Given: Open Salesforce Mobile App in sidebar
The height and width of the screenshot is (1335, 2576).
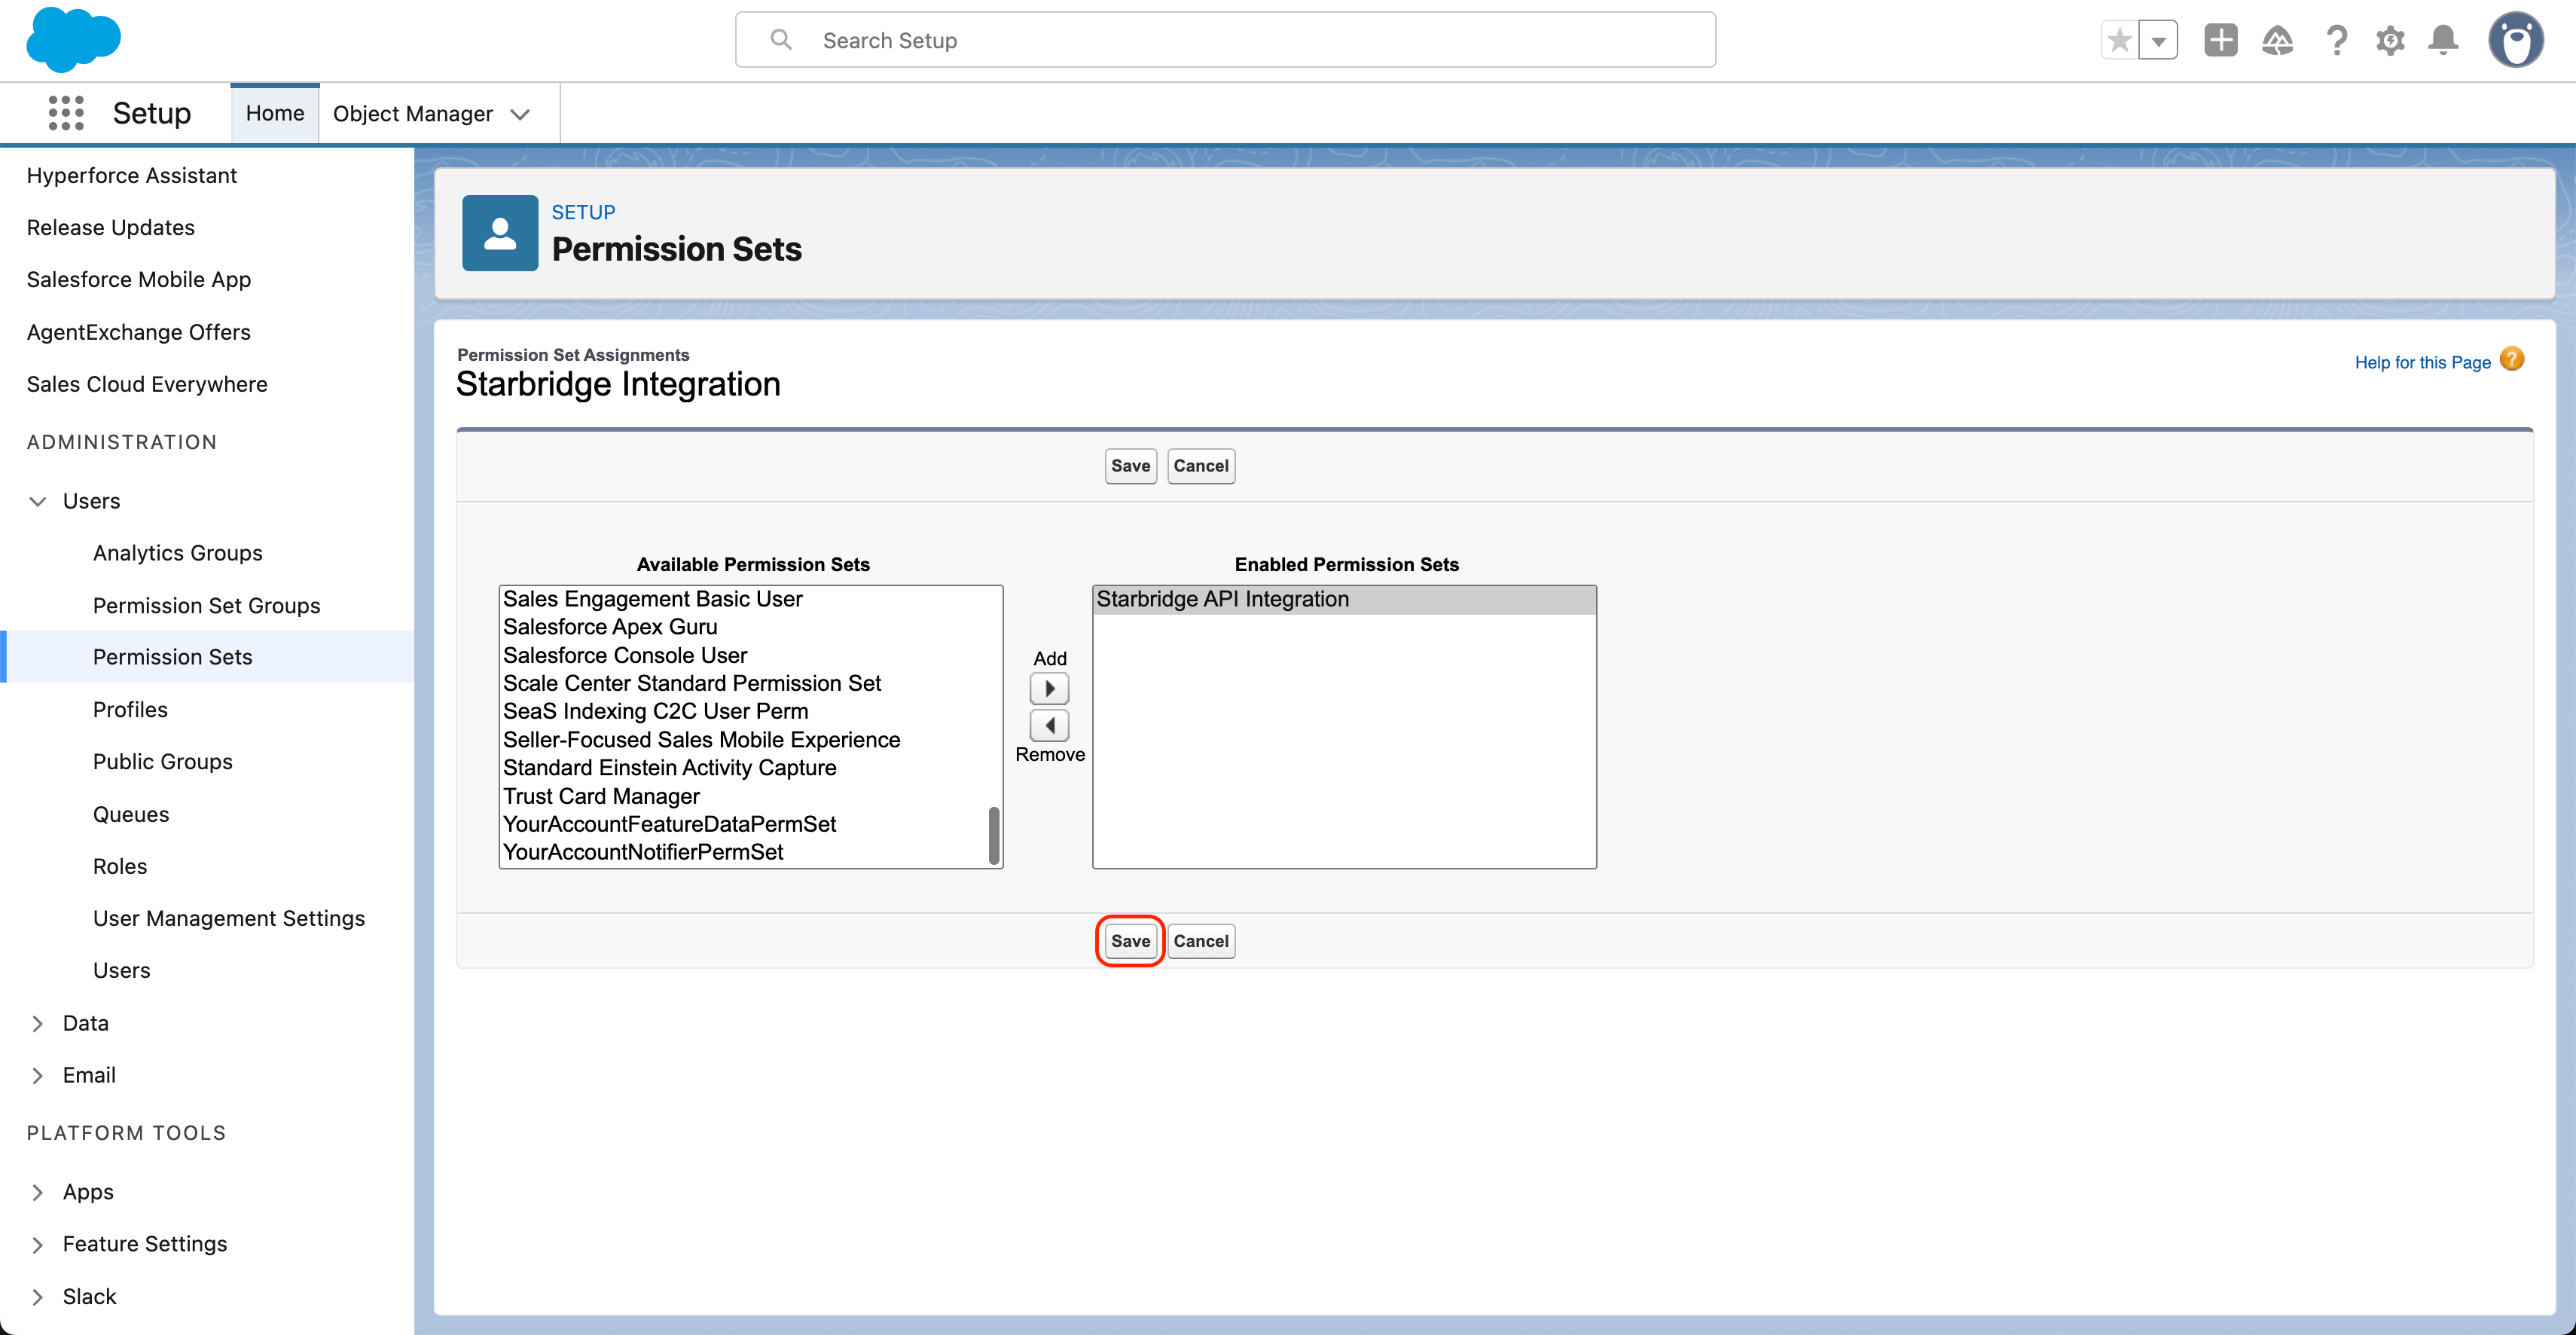Looking at the screenshot, I should click(x=139, y=279).
